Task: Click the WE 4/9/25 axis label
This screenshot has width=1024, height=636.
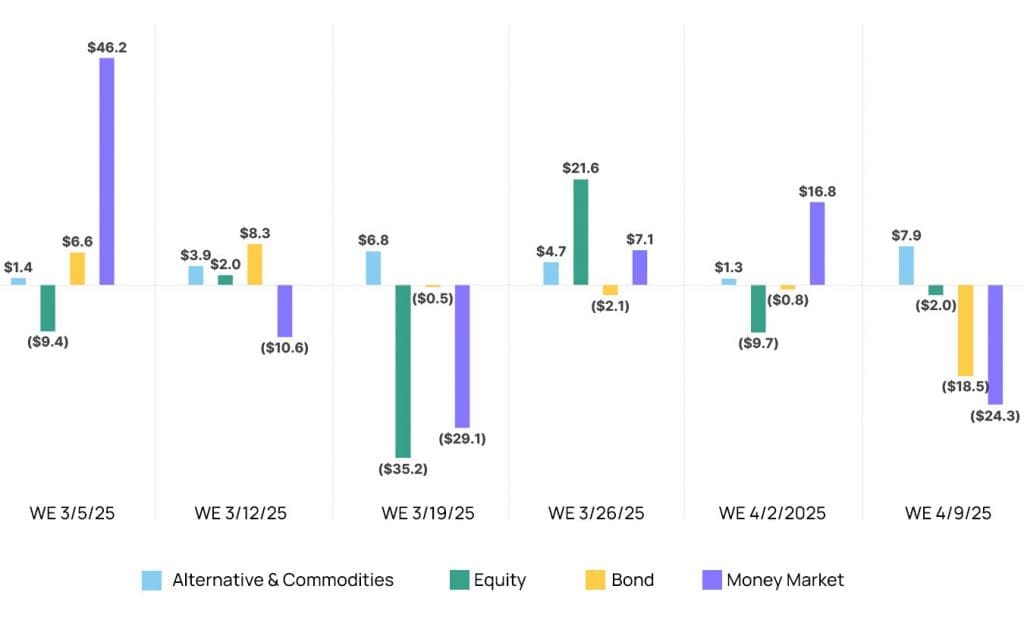Action: tap(948, 513)
